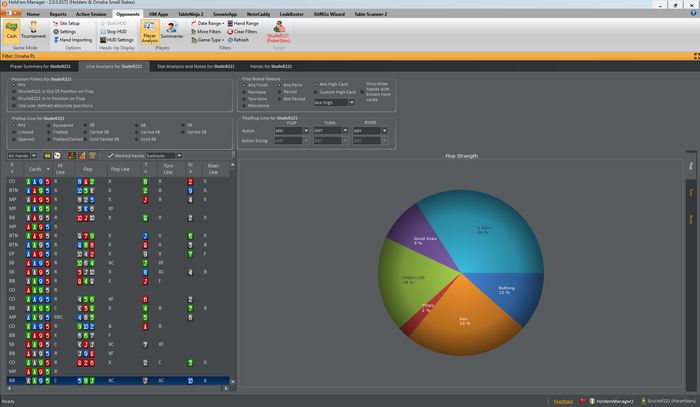Click the Turn side tab beside chart
Image resolution: width=700 pixels, height=407 pixels.
point(691,193)
